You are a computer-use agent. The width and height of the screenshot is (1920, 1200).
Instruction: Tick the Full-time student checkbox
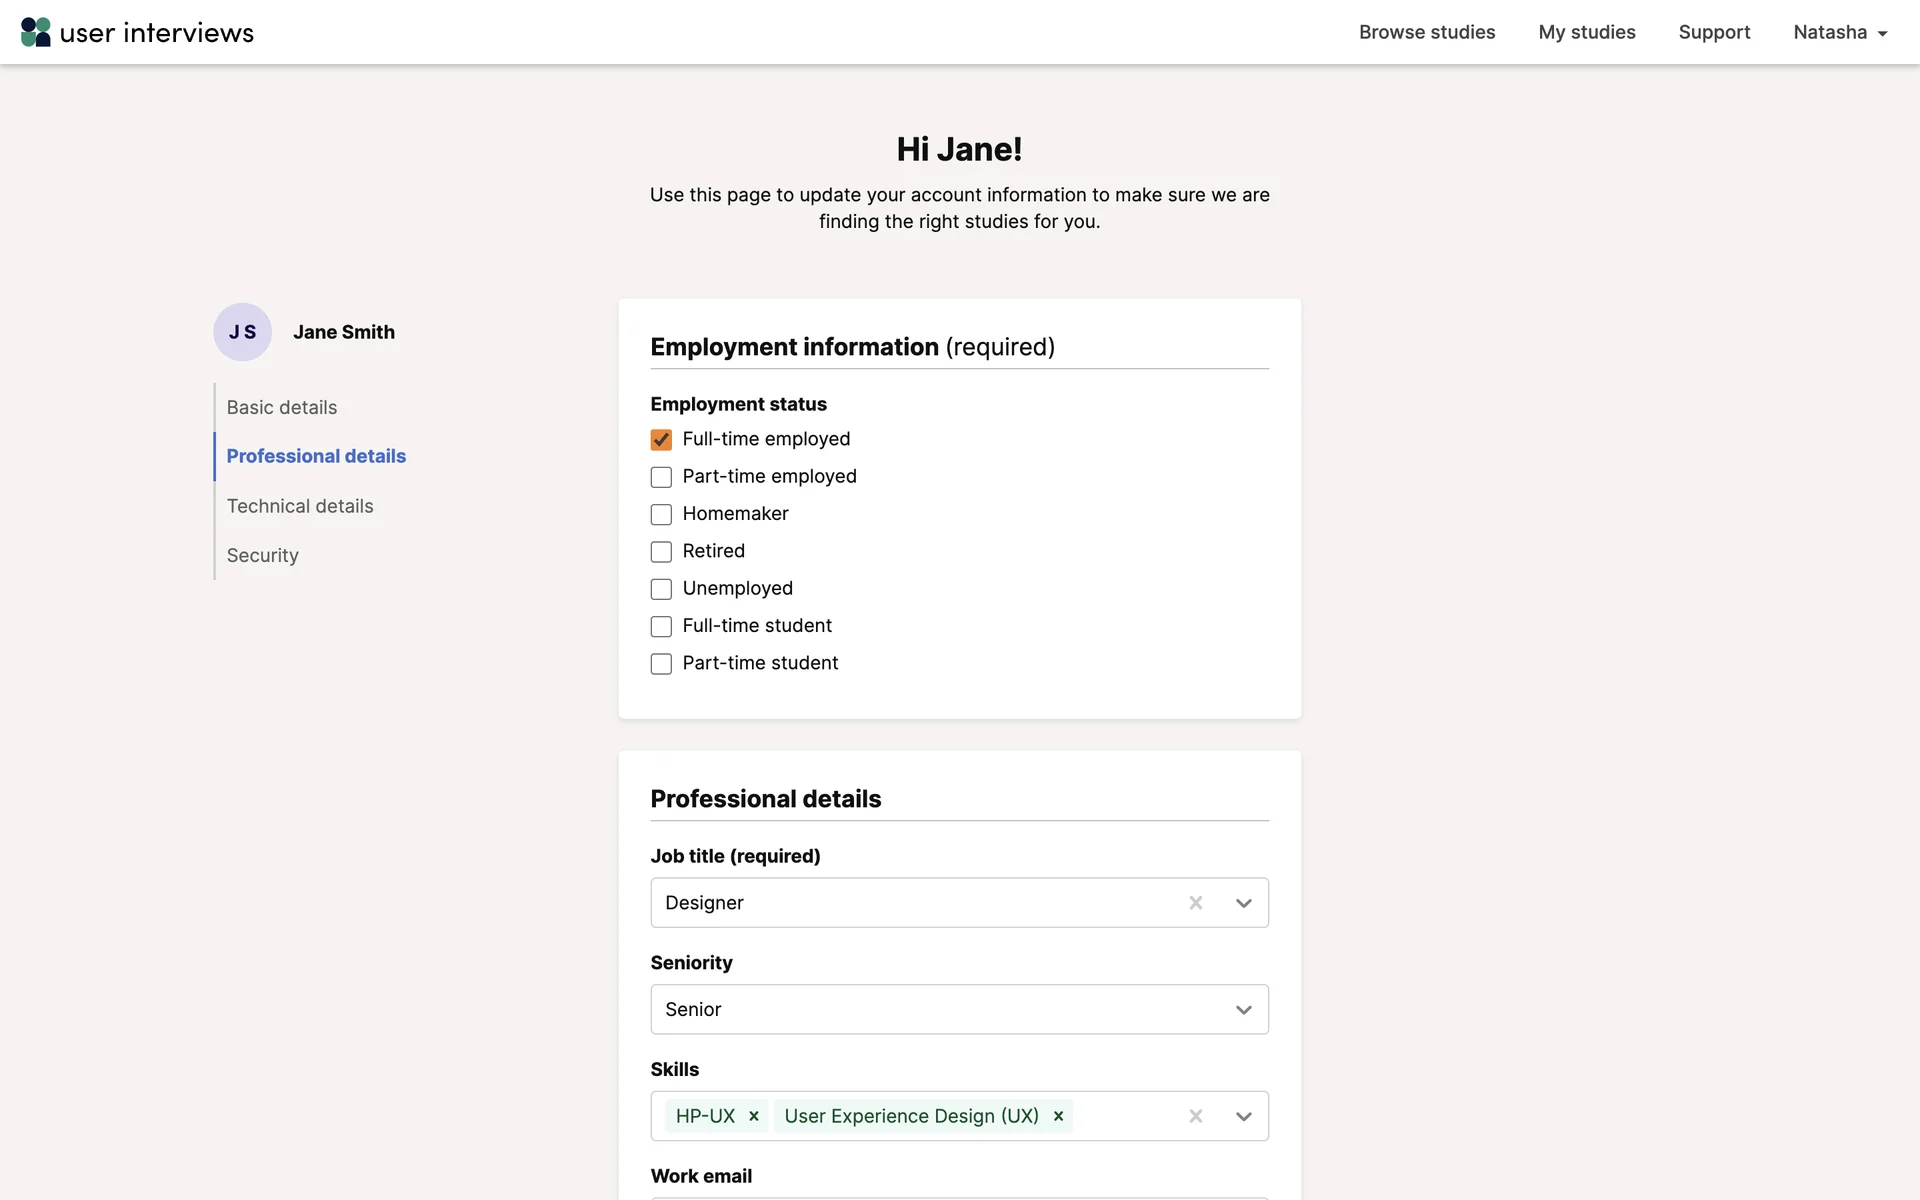click(x=661, y=627)
